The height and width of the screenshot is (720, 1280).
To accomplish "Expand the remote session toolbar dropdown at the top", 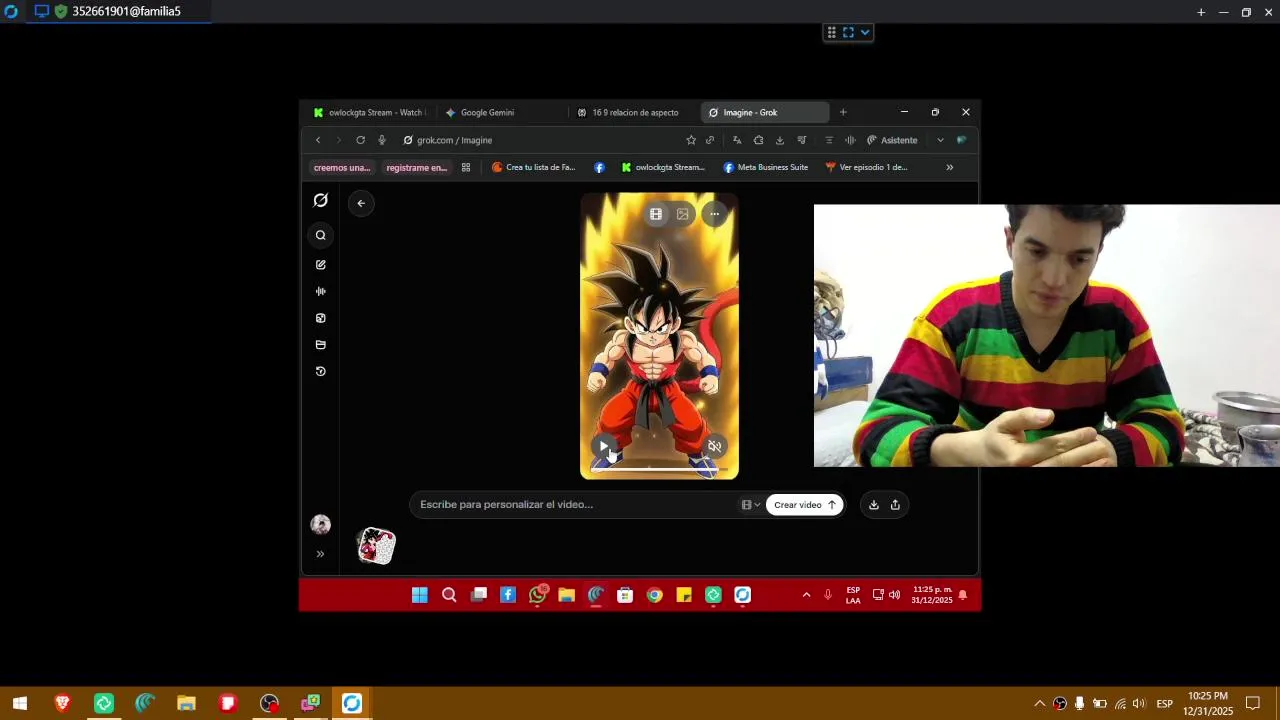I will coord(865,33).
